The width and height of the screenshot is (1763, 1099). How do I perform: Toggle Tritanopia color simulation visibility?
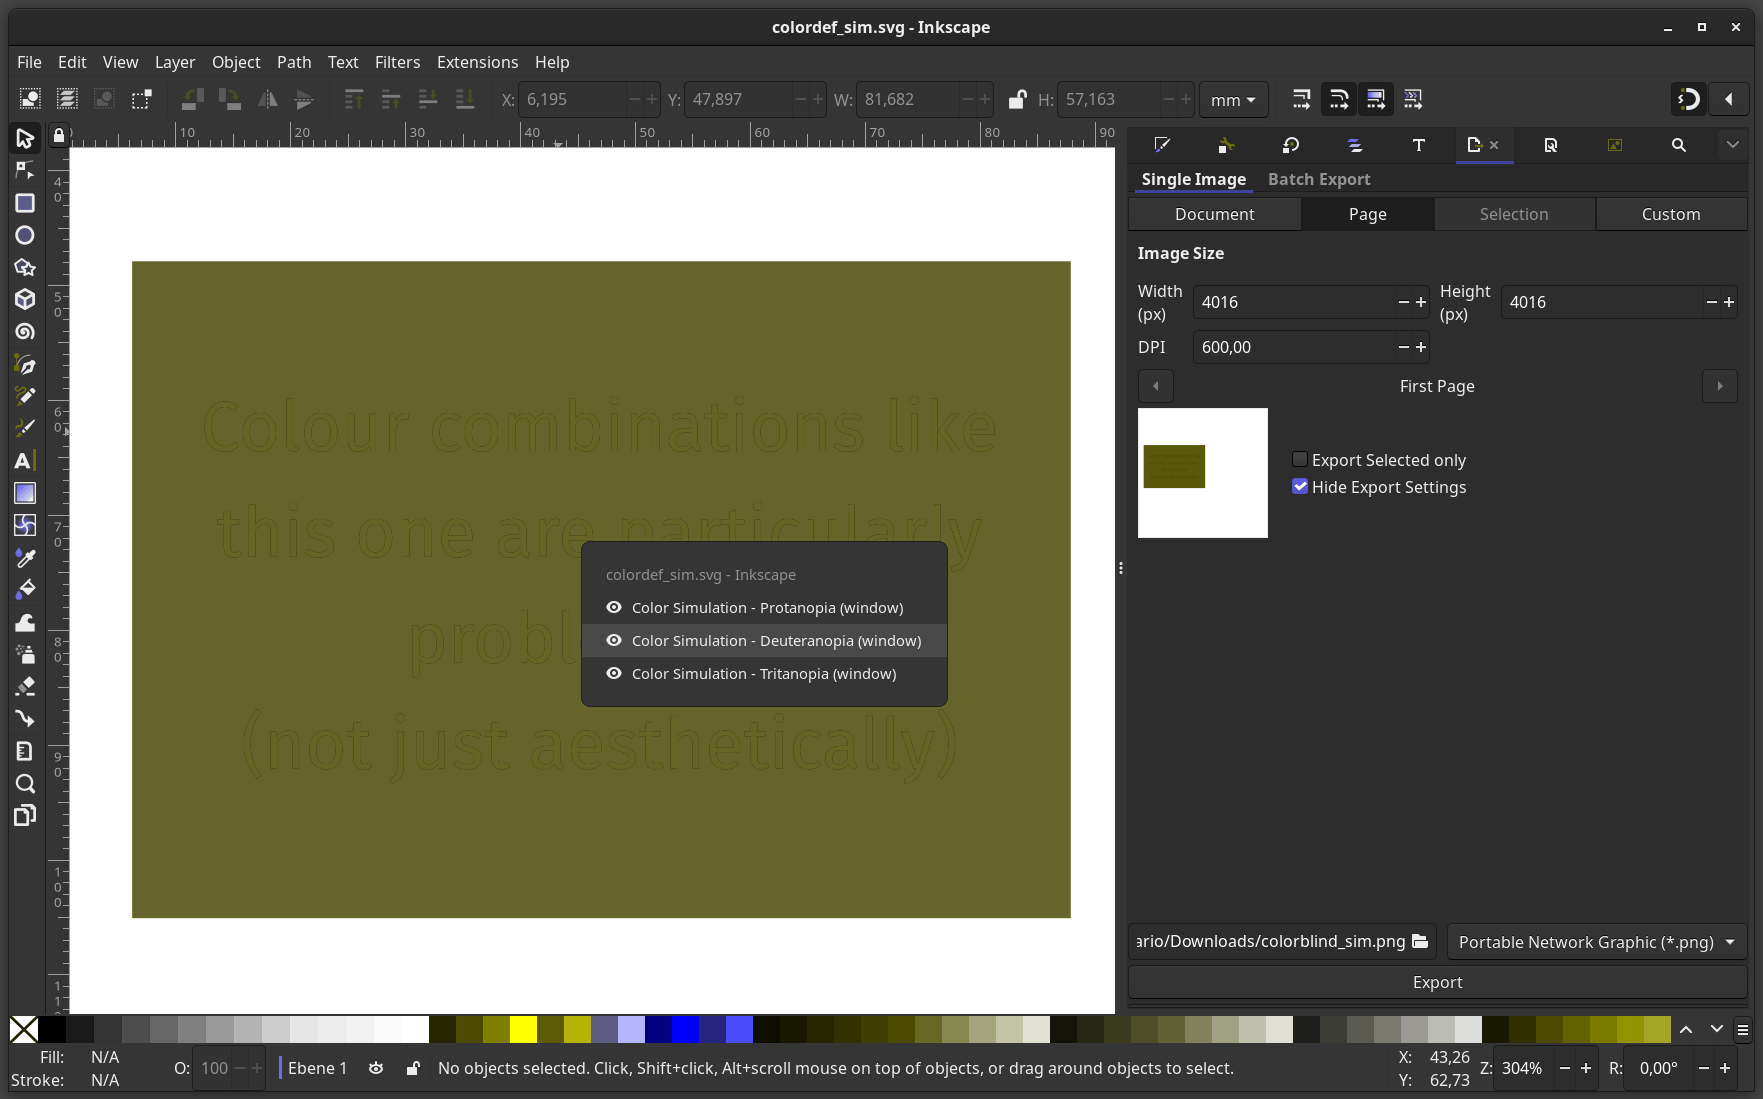[x=614, y=673]
